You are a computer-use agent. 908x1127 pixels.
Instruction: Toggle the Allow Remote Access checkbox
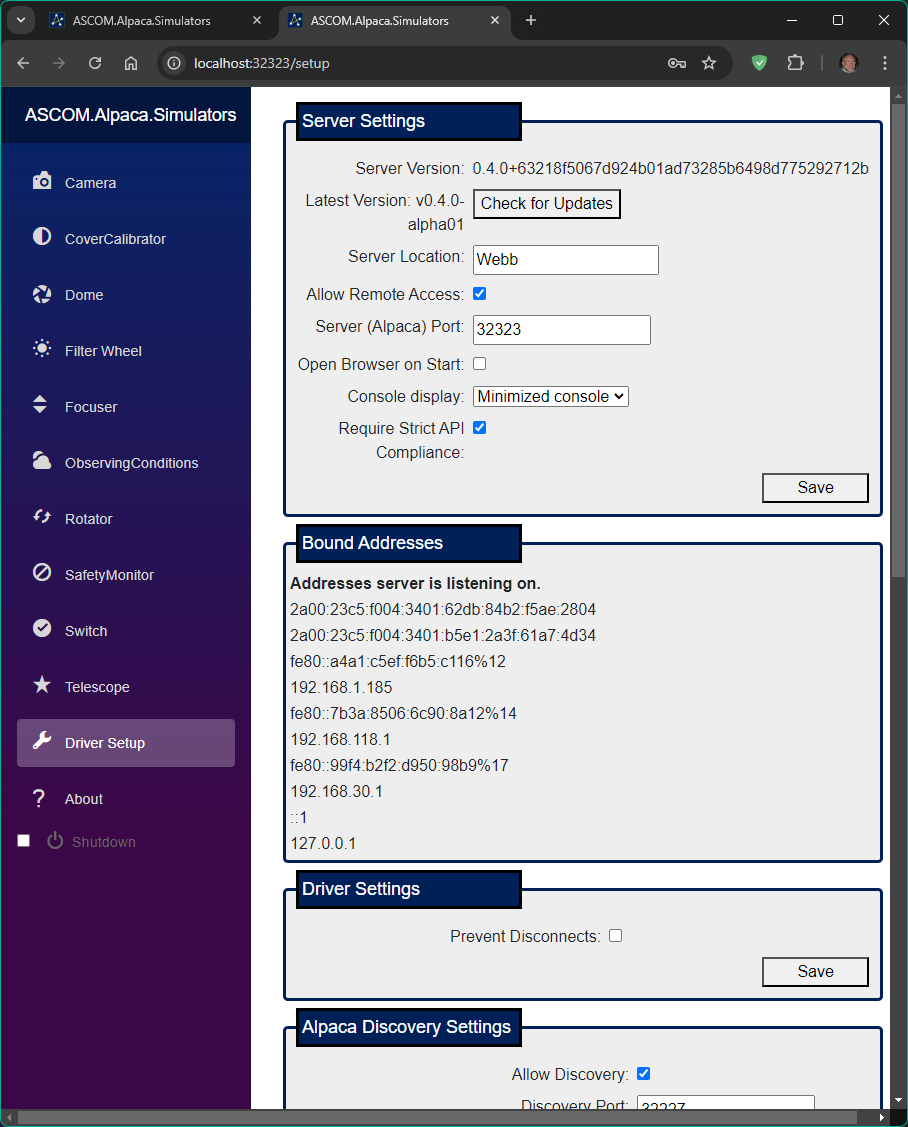pos(479,294)
